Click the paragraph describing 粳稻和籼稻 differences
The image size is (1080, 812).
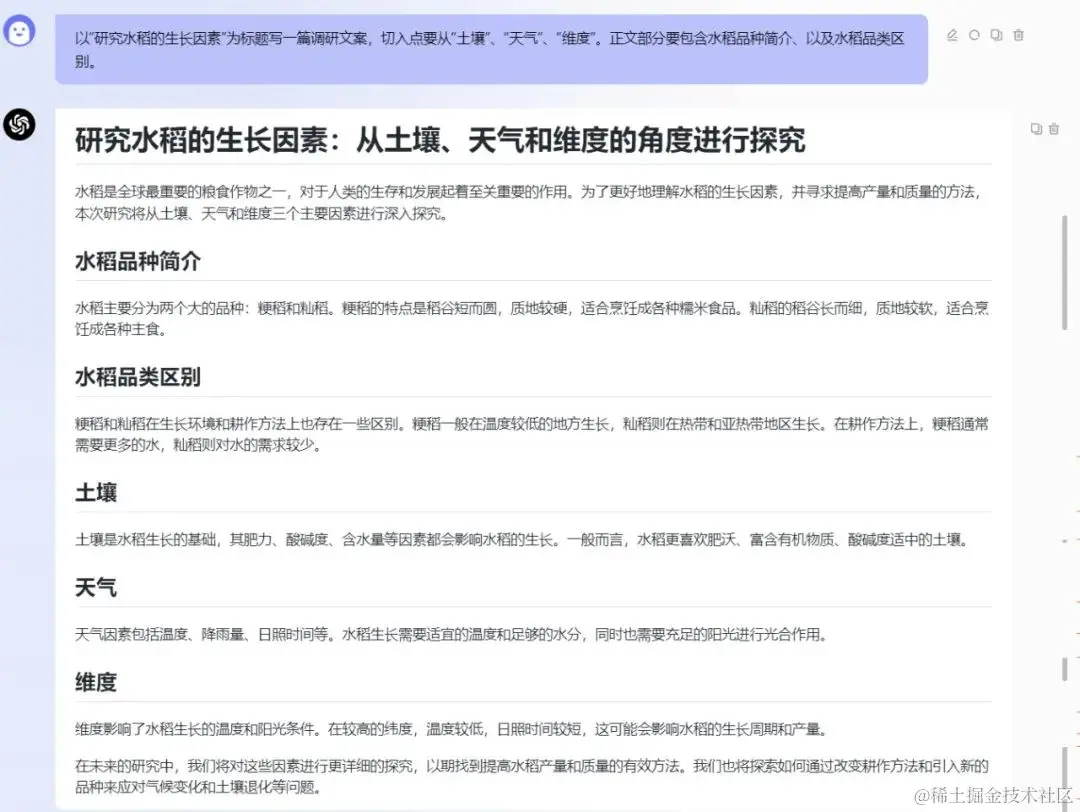coord(500,432)
